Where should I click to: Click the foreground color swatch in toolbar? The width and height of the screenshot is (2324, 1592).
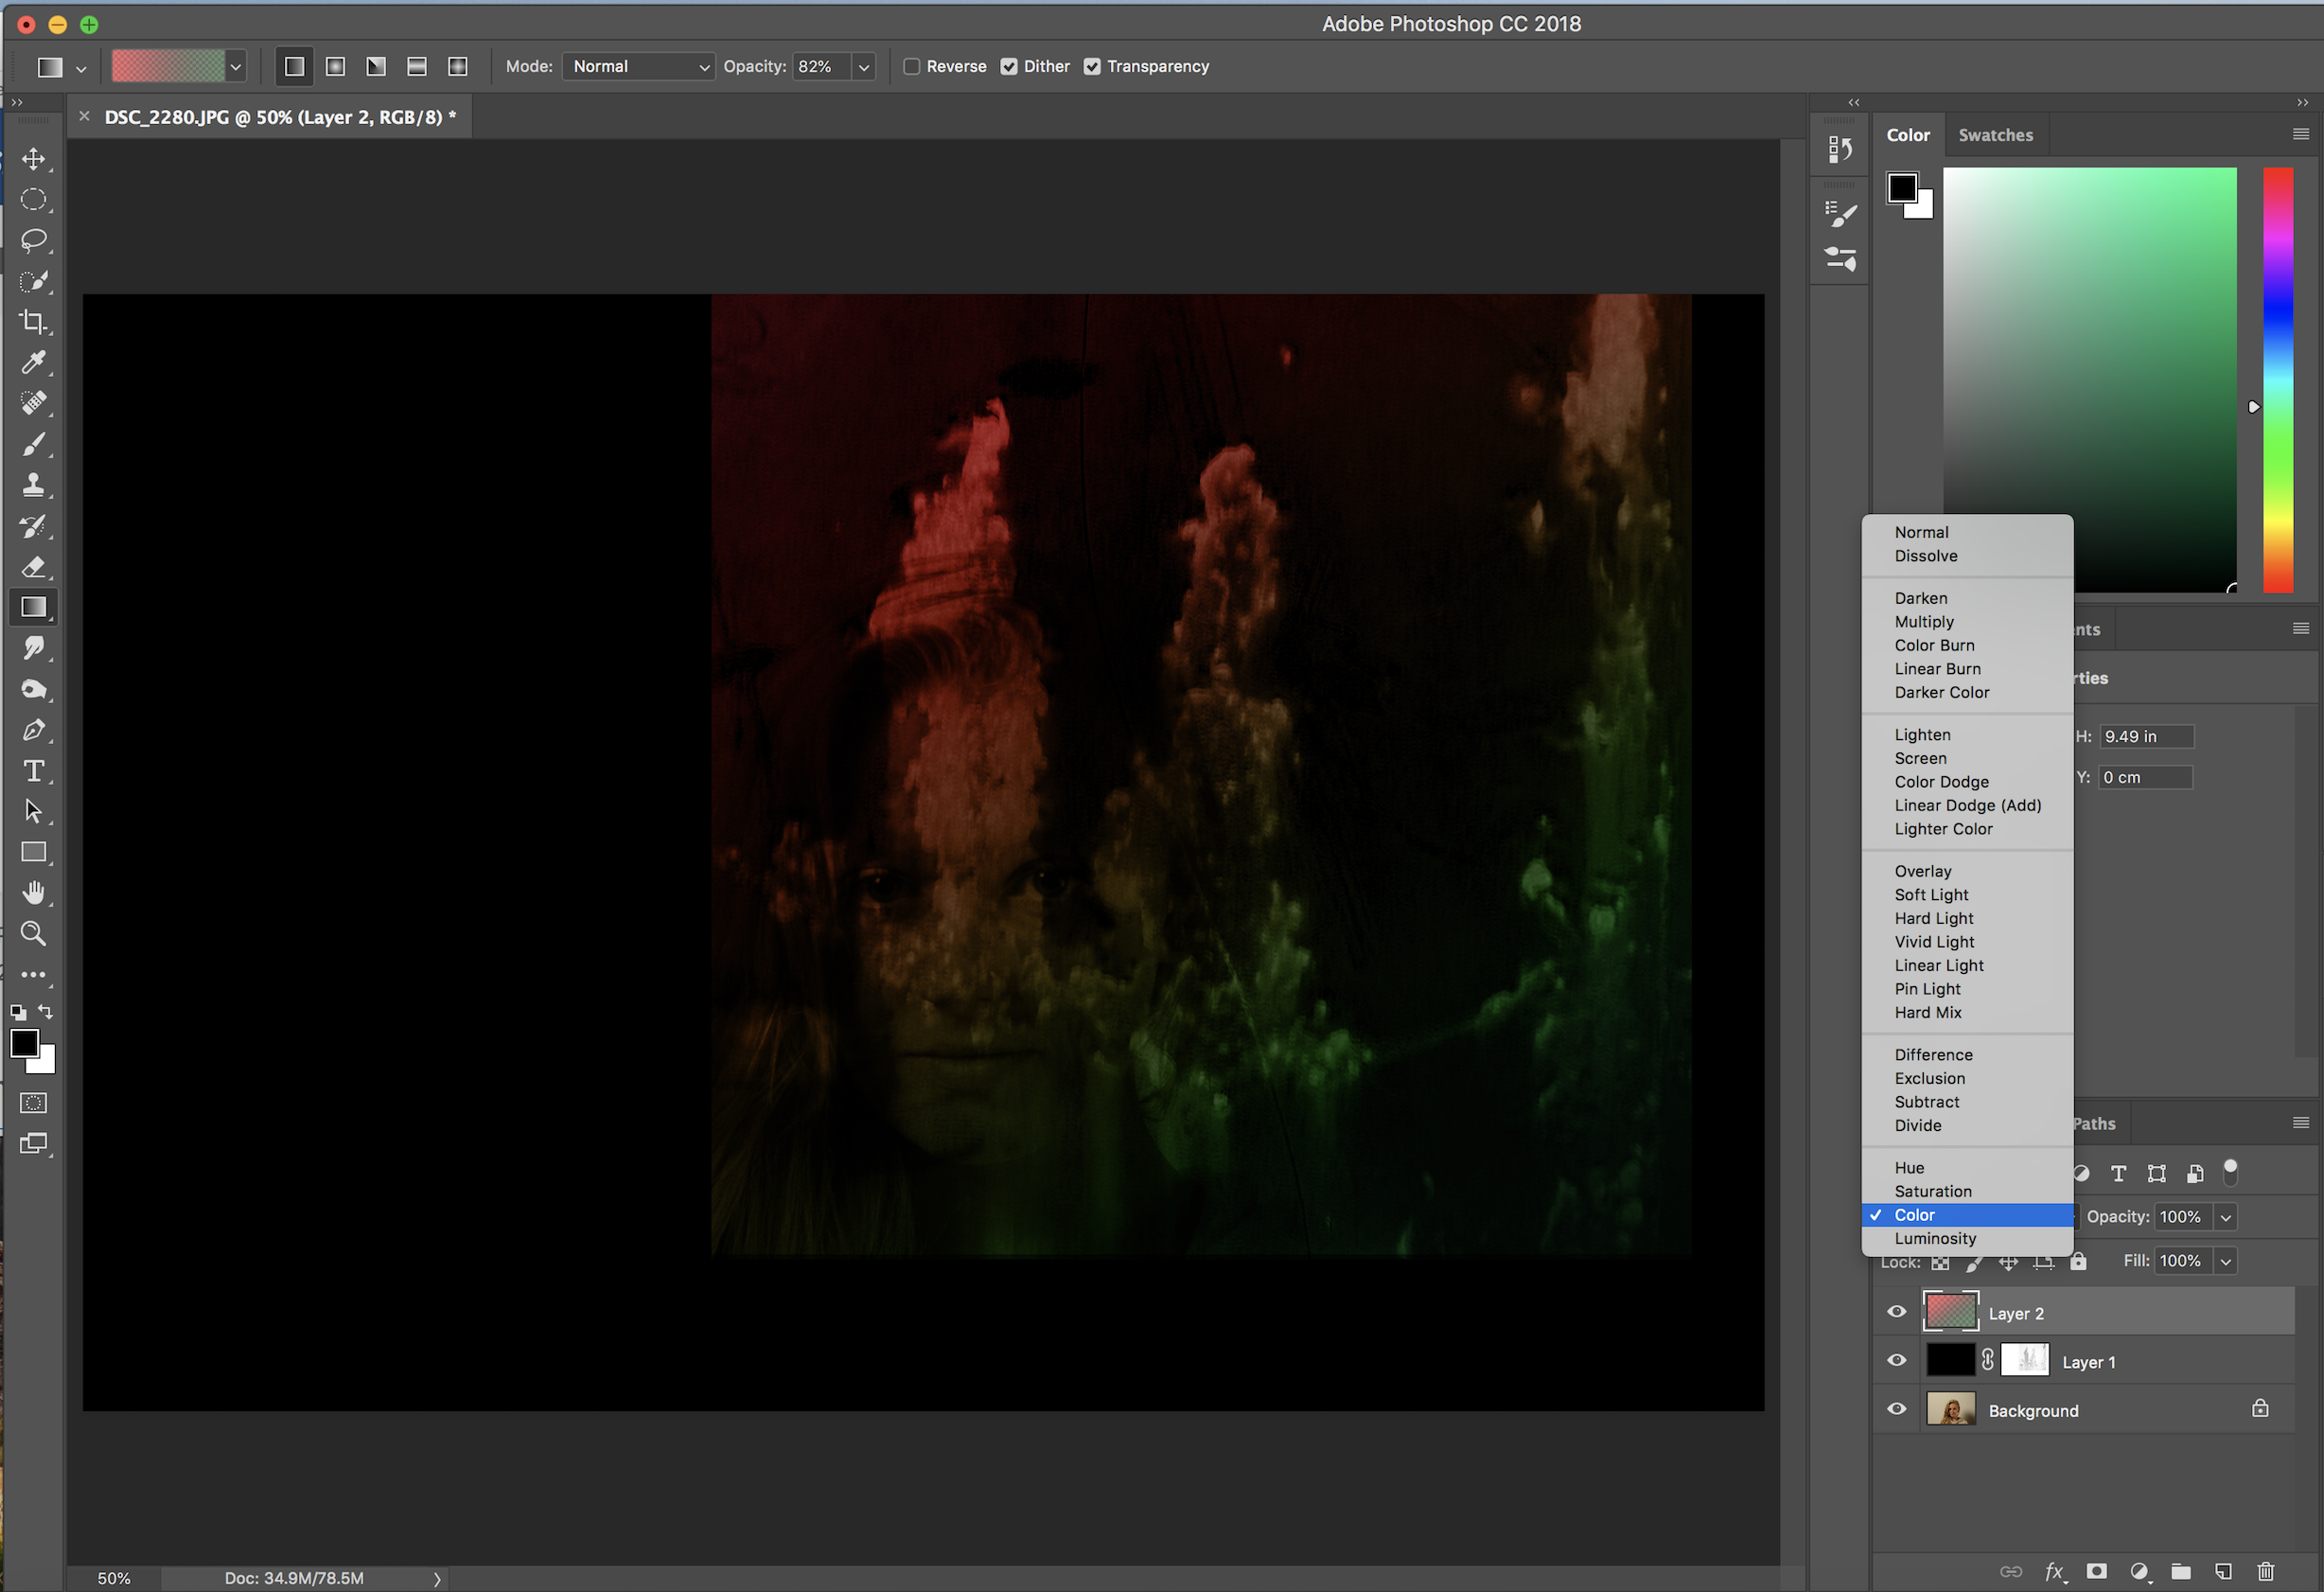(x=24, y=1043)
